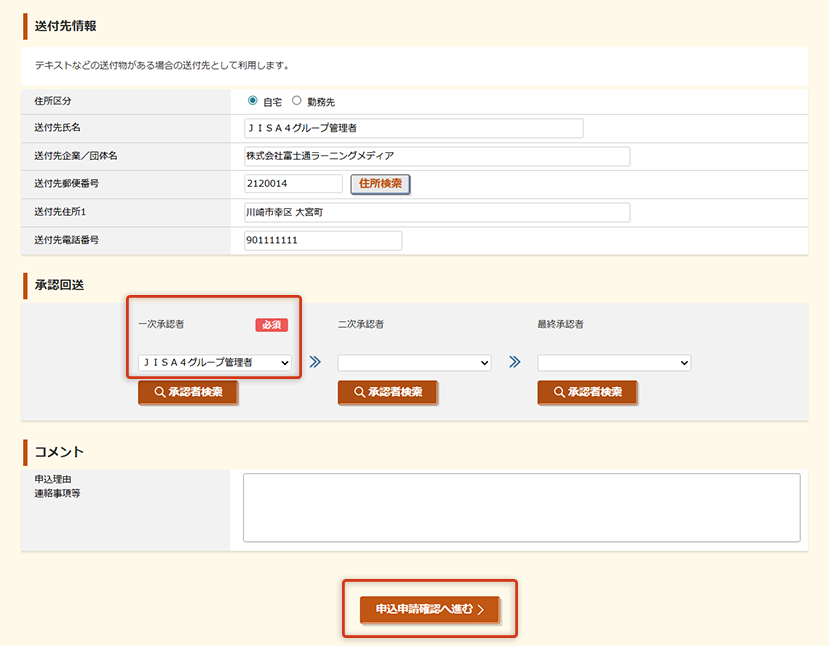
Task: Click the 送付先氏名 input field
Action: pyautogui.click(x=413, y=128)
